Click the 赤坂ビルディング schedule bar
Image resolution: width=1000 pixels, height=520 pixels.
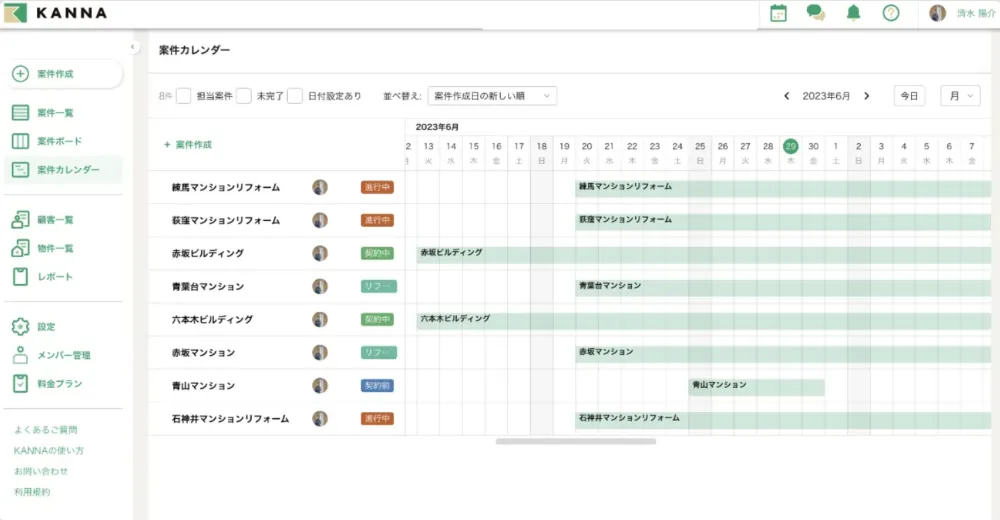[x=703, y=254]
